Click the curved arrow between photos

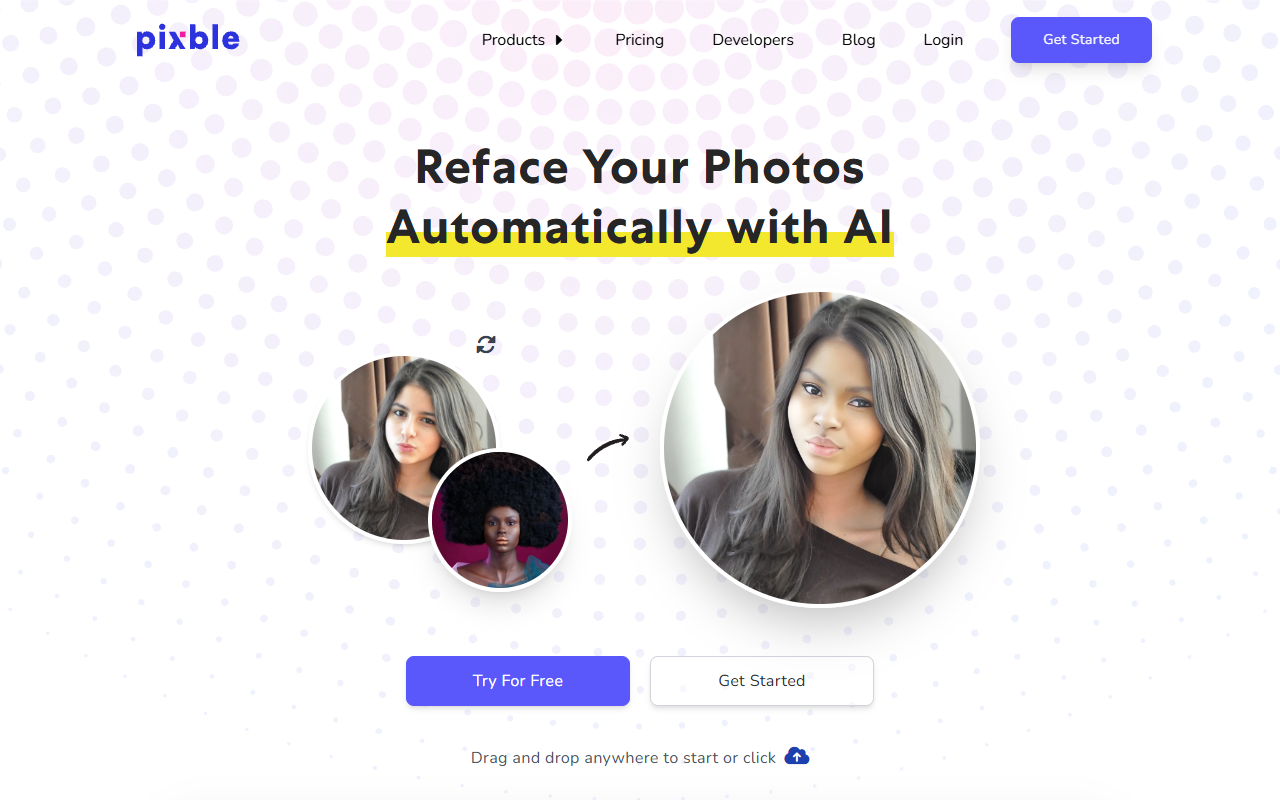(x=608, y=447)
